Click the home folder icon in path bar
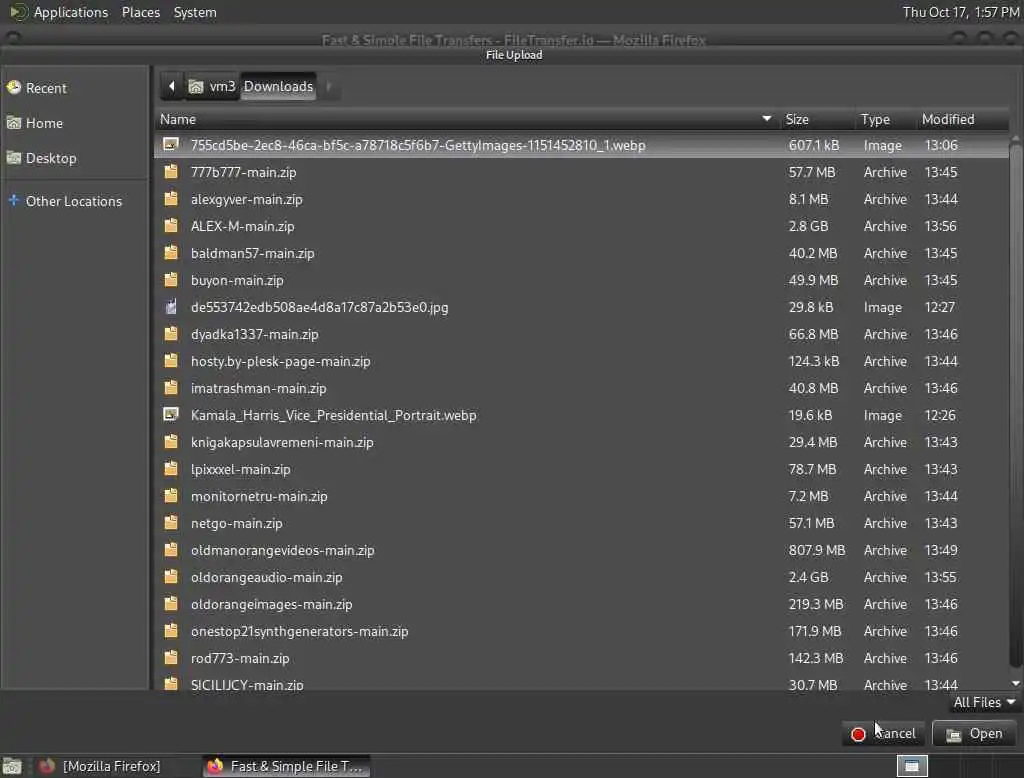 [196, 86]
